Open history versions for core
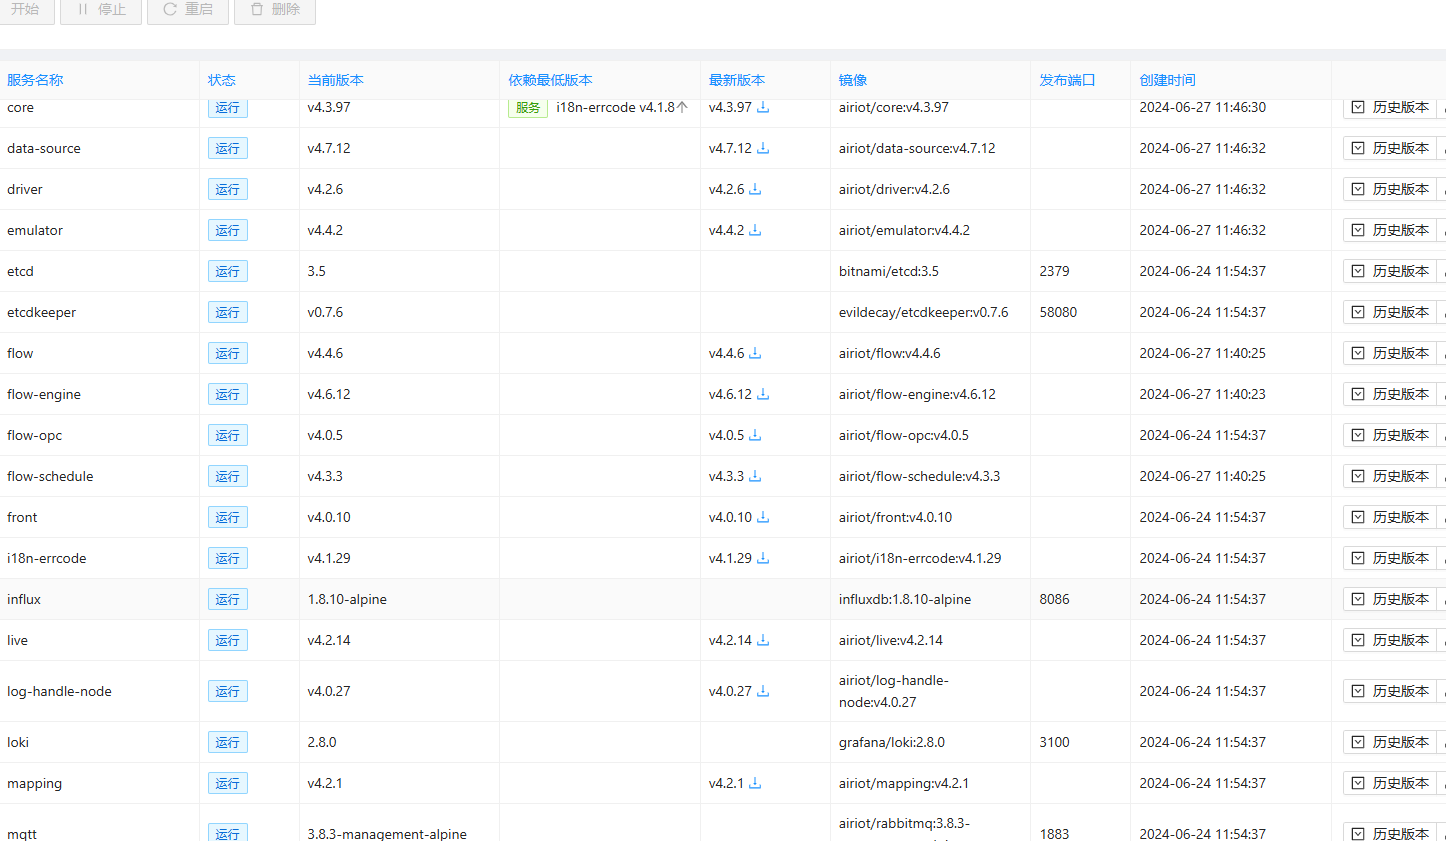 [x=1390, y=107]
